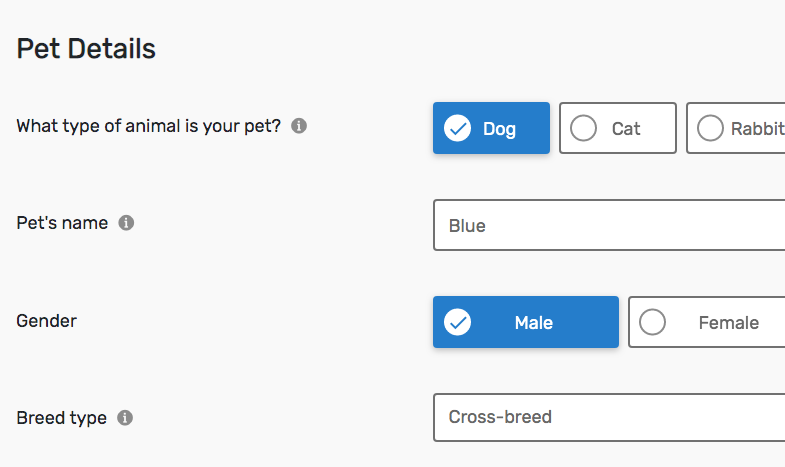Screen dimensions: 785x467
Task: Show help info for Breed type
Action: (x=125, y=417)
